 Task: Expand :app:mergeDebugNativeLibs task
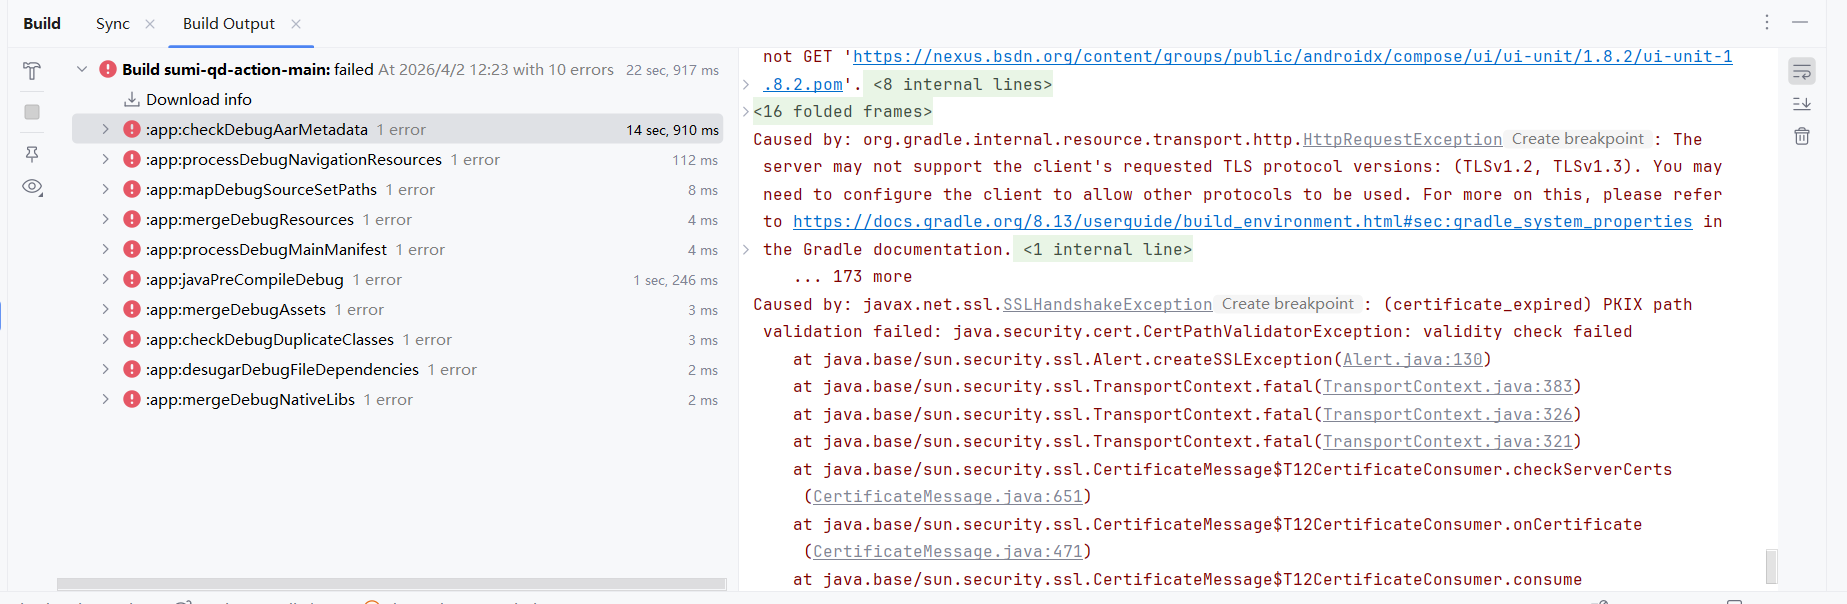pyautogui.click(x=105, y=399)
